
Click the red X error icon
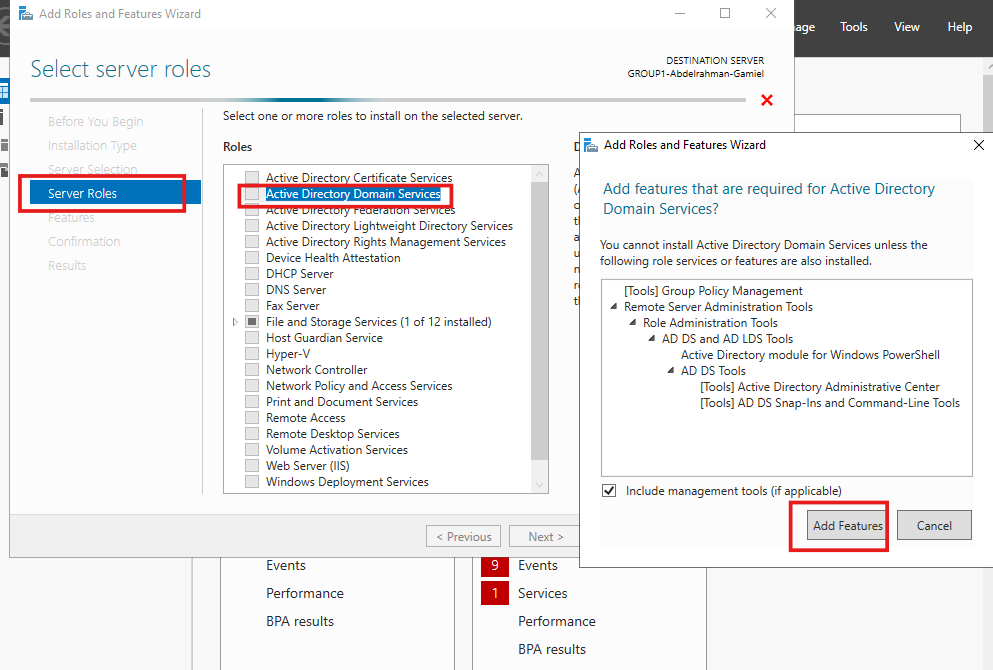tap(767, 100)
